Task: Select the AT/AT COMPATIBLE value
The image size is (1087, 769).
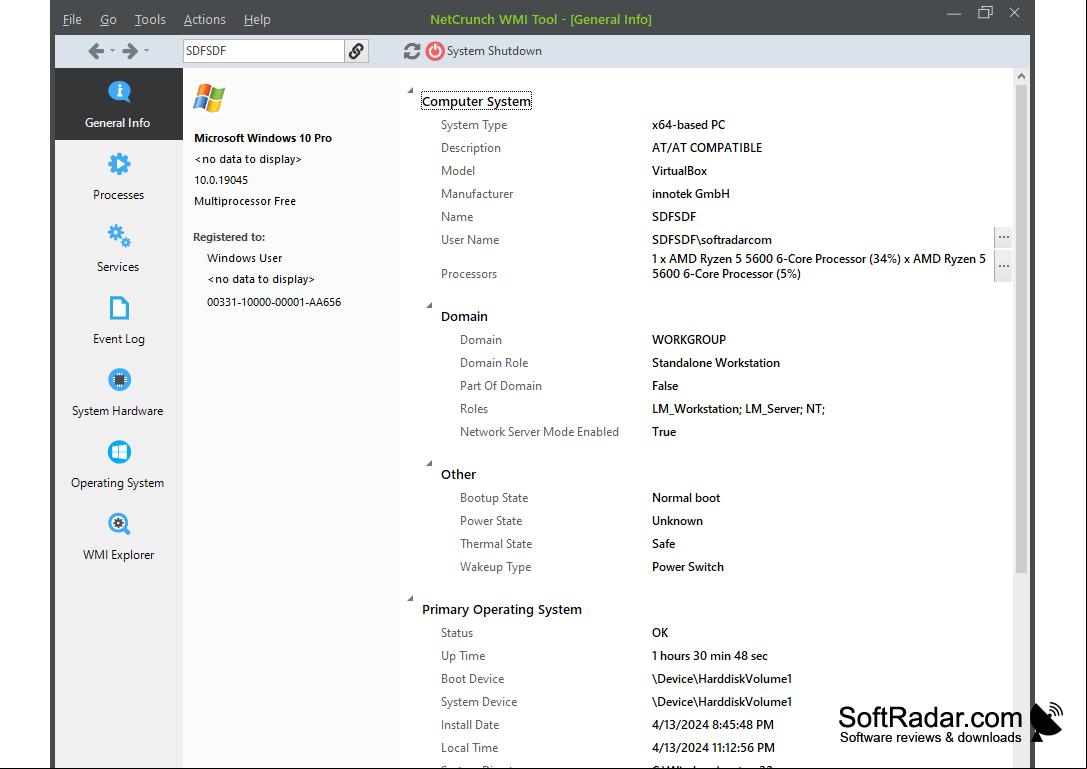Action: coord(706,148)
